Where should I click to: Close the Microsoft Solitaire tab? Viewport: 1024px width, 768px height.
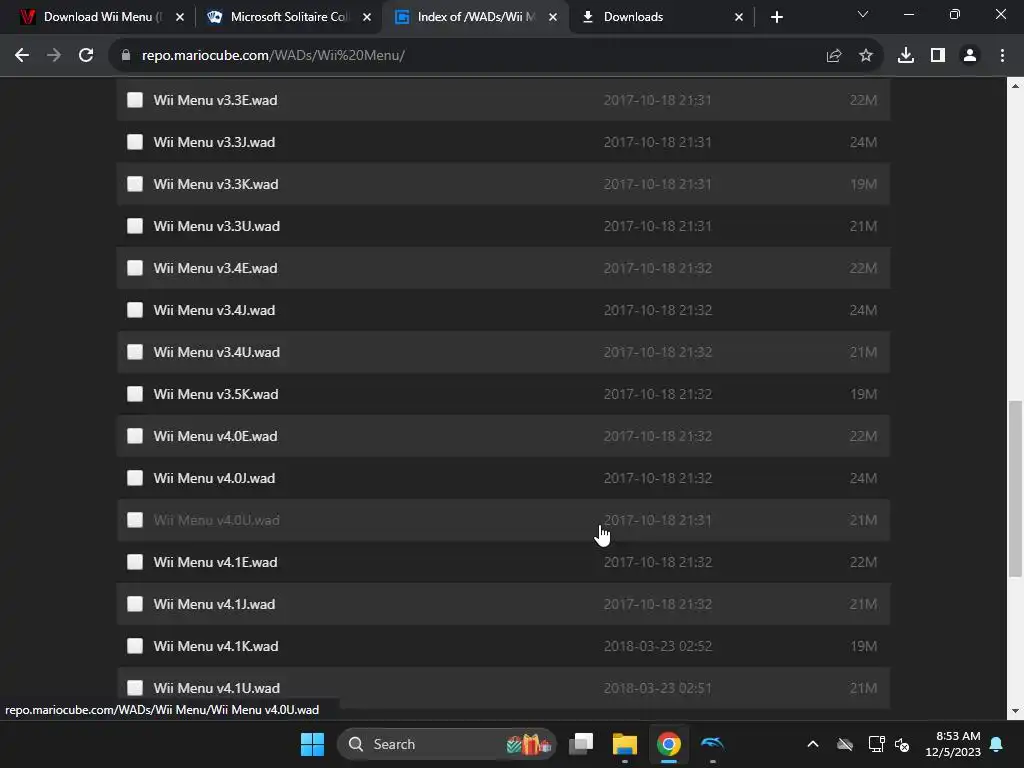click(366, 17)
